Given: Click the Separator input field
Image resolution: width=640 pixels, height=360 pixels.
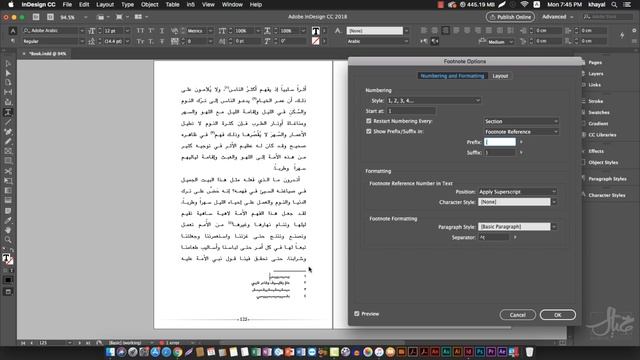Looking at the screenshot, I should [494, 237].
